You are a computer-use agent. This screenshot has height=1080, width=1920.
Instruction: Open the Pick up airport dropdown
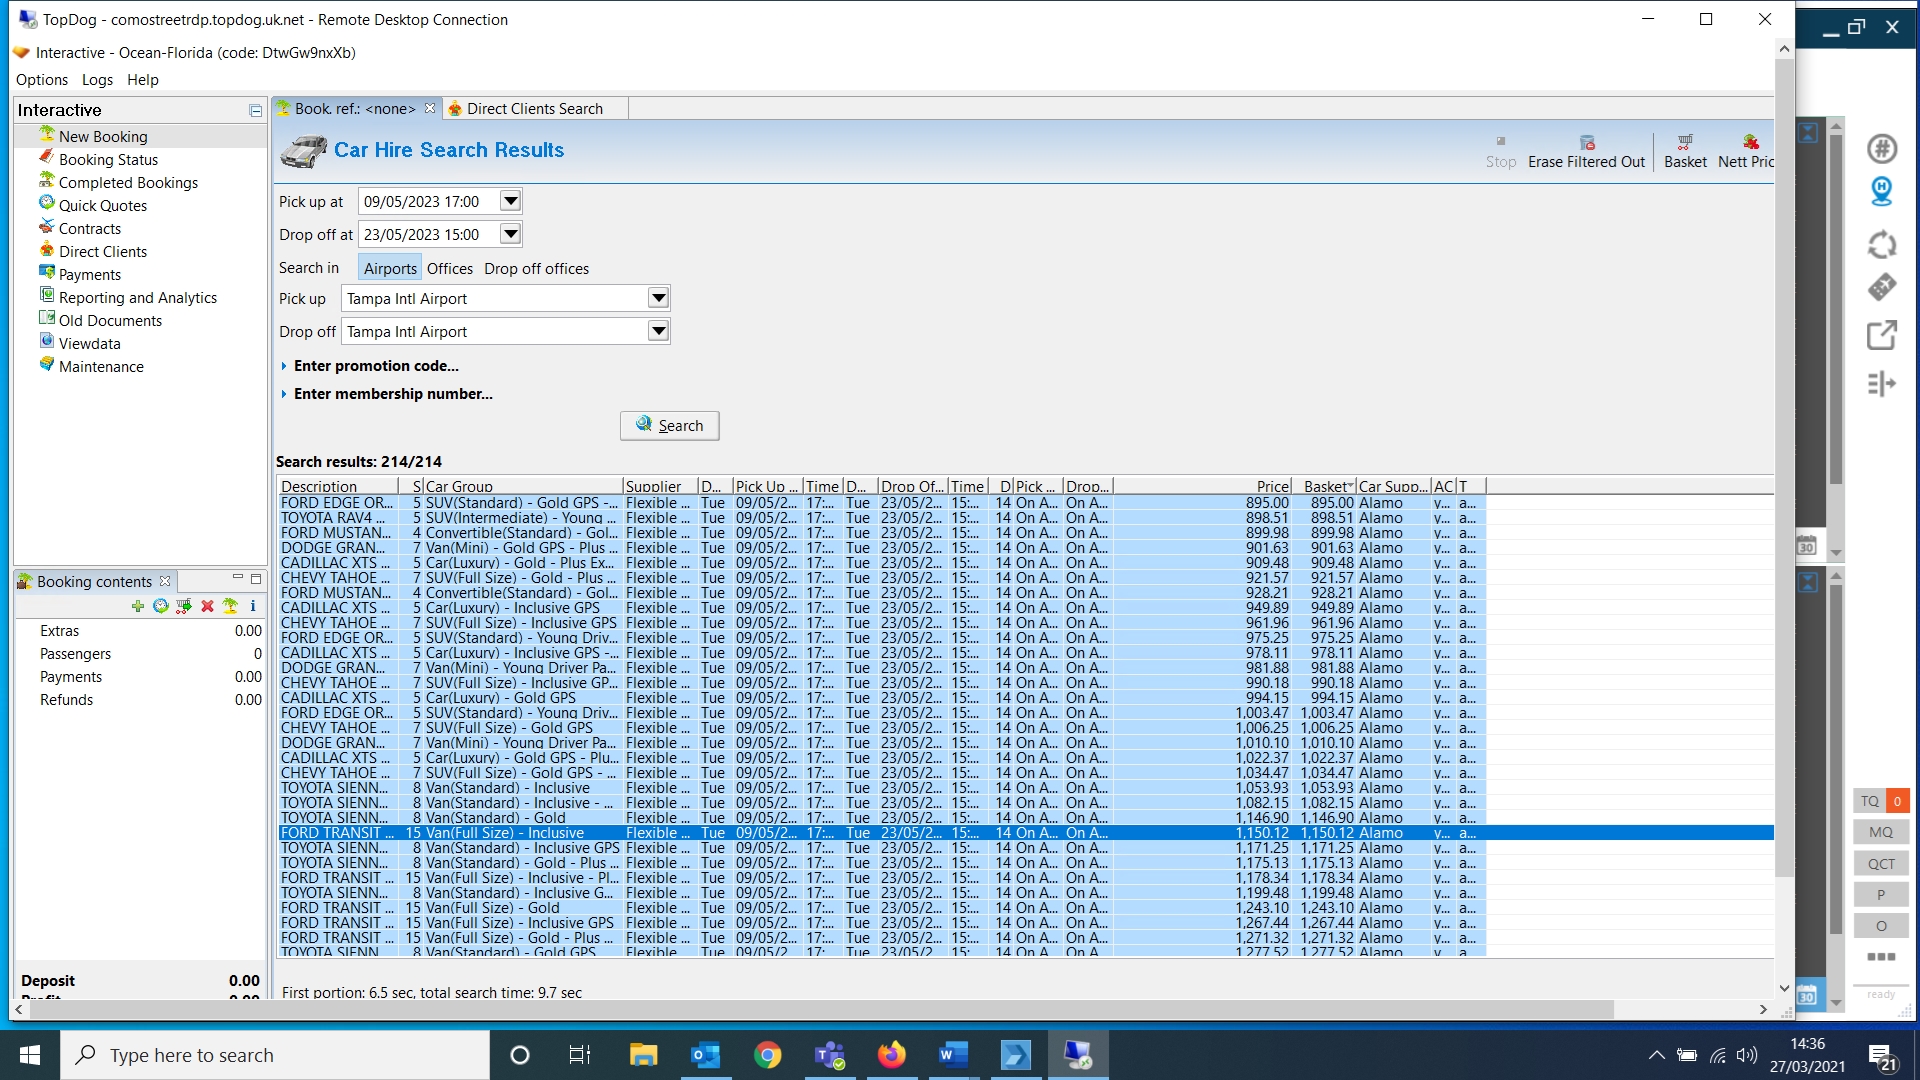coord(658,298)
